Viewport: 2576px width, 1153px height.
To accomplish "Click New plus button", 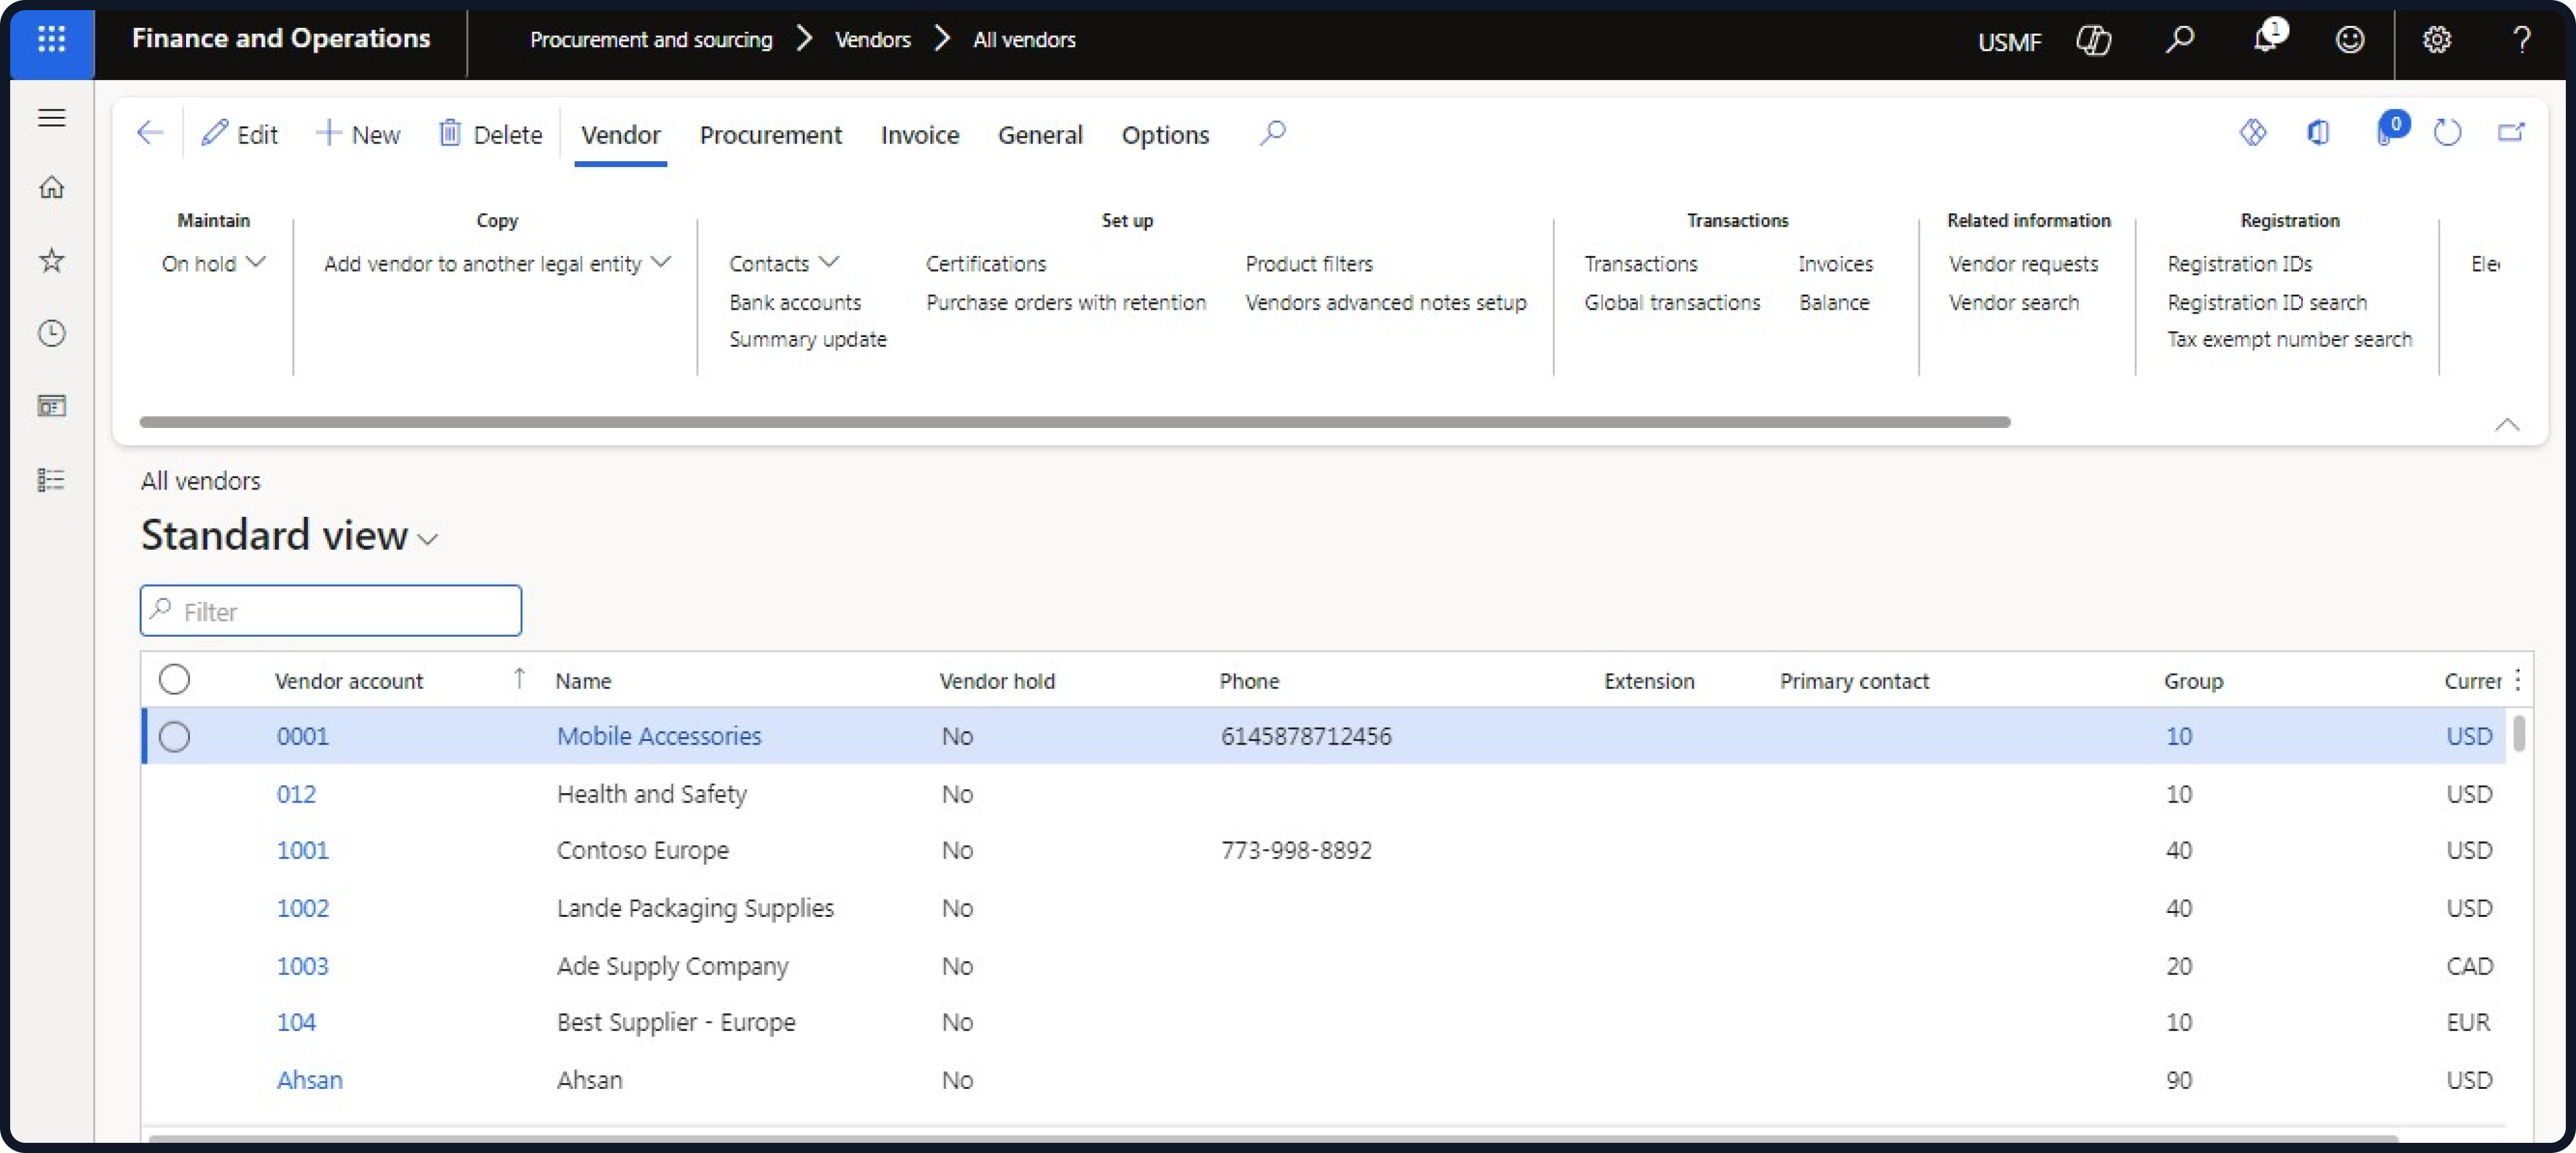I will point(358,134).
